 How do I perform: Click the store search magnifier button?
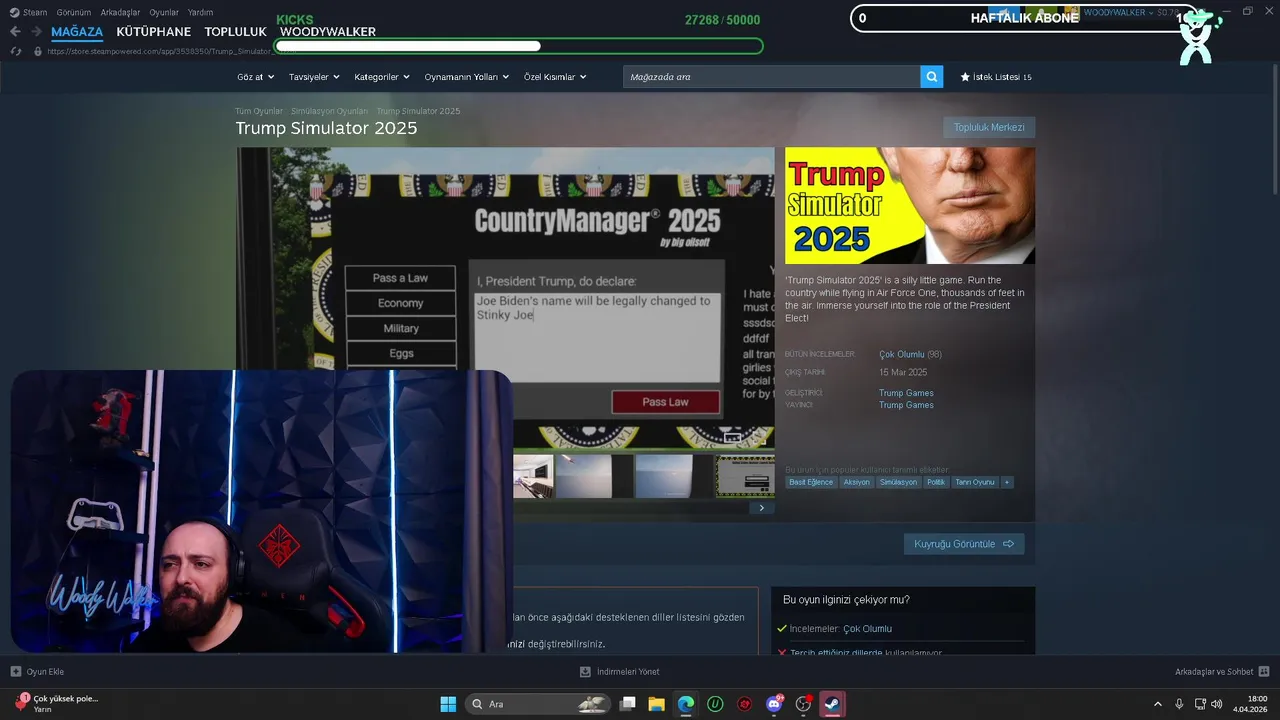[932, 77]
